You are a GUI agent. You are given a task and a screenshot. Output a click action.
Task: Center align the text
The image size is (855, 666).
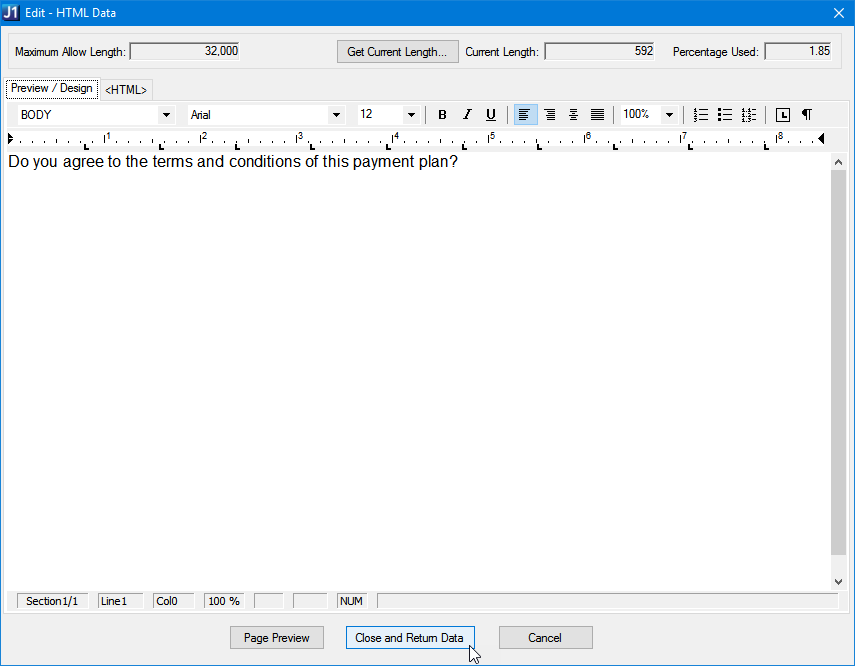[x=573, y=115]
